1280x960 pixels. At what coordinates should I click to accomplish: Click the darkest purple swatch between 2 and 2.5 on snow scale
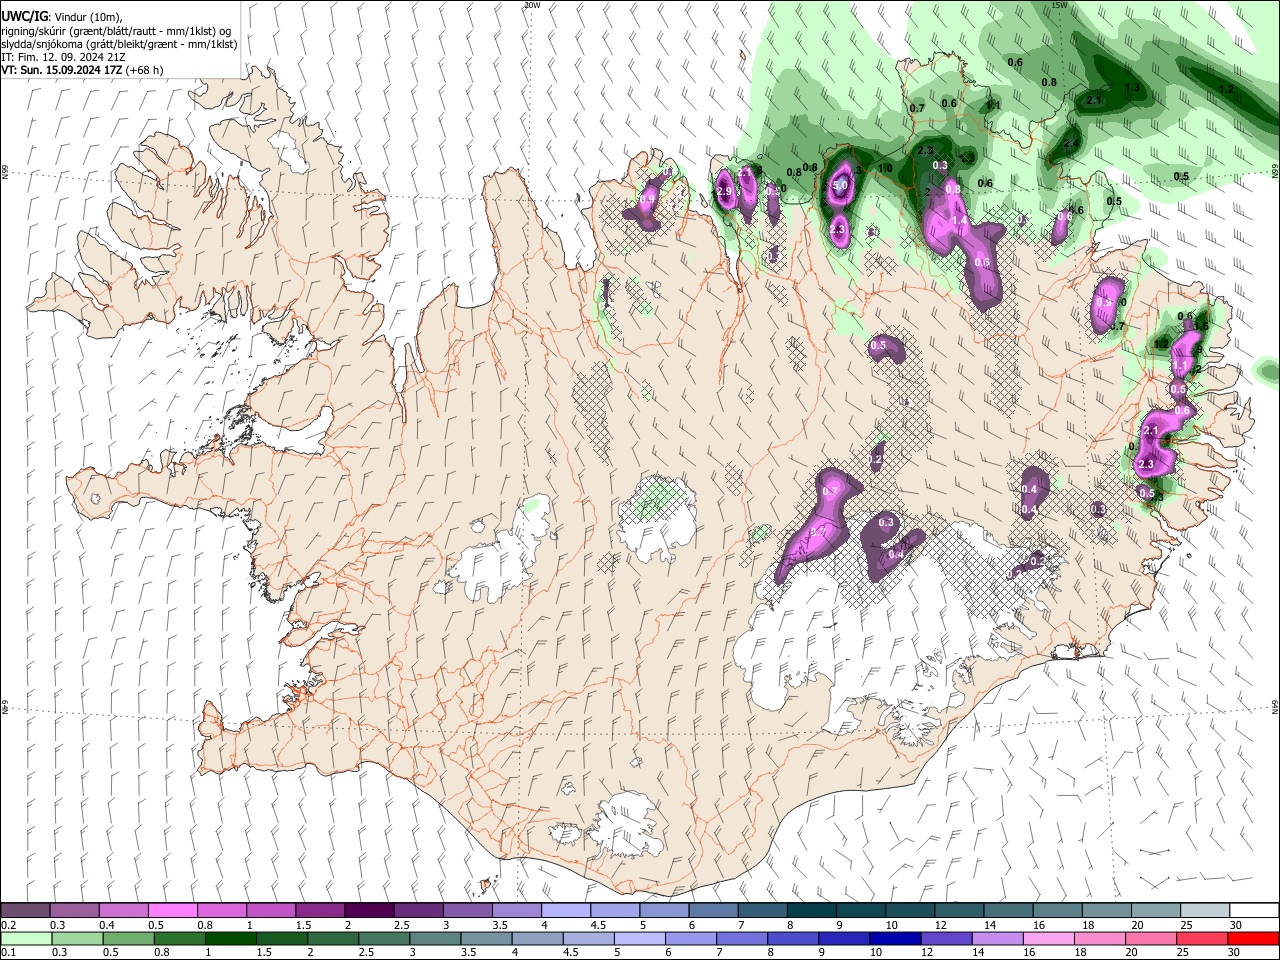coord(369,910)
